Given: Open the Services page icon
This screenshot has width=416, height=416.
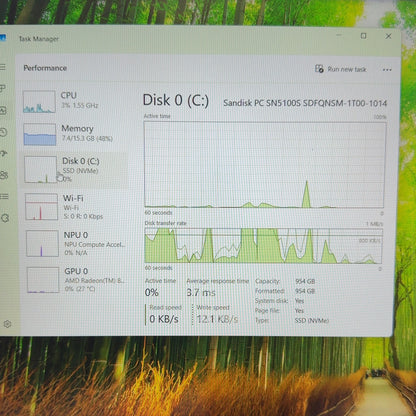Looking at the screenshot, I should coord(5,218).
